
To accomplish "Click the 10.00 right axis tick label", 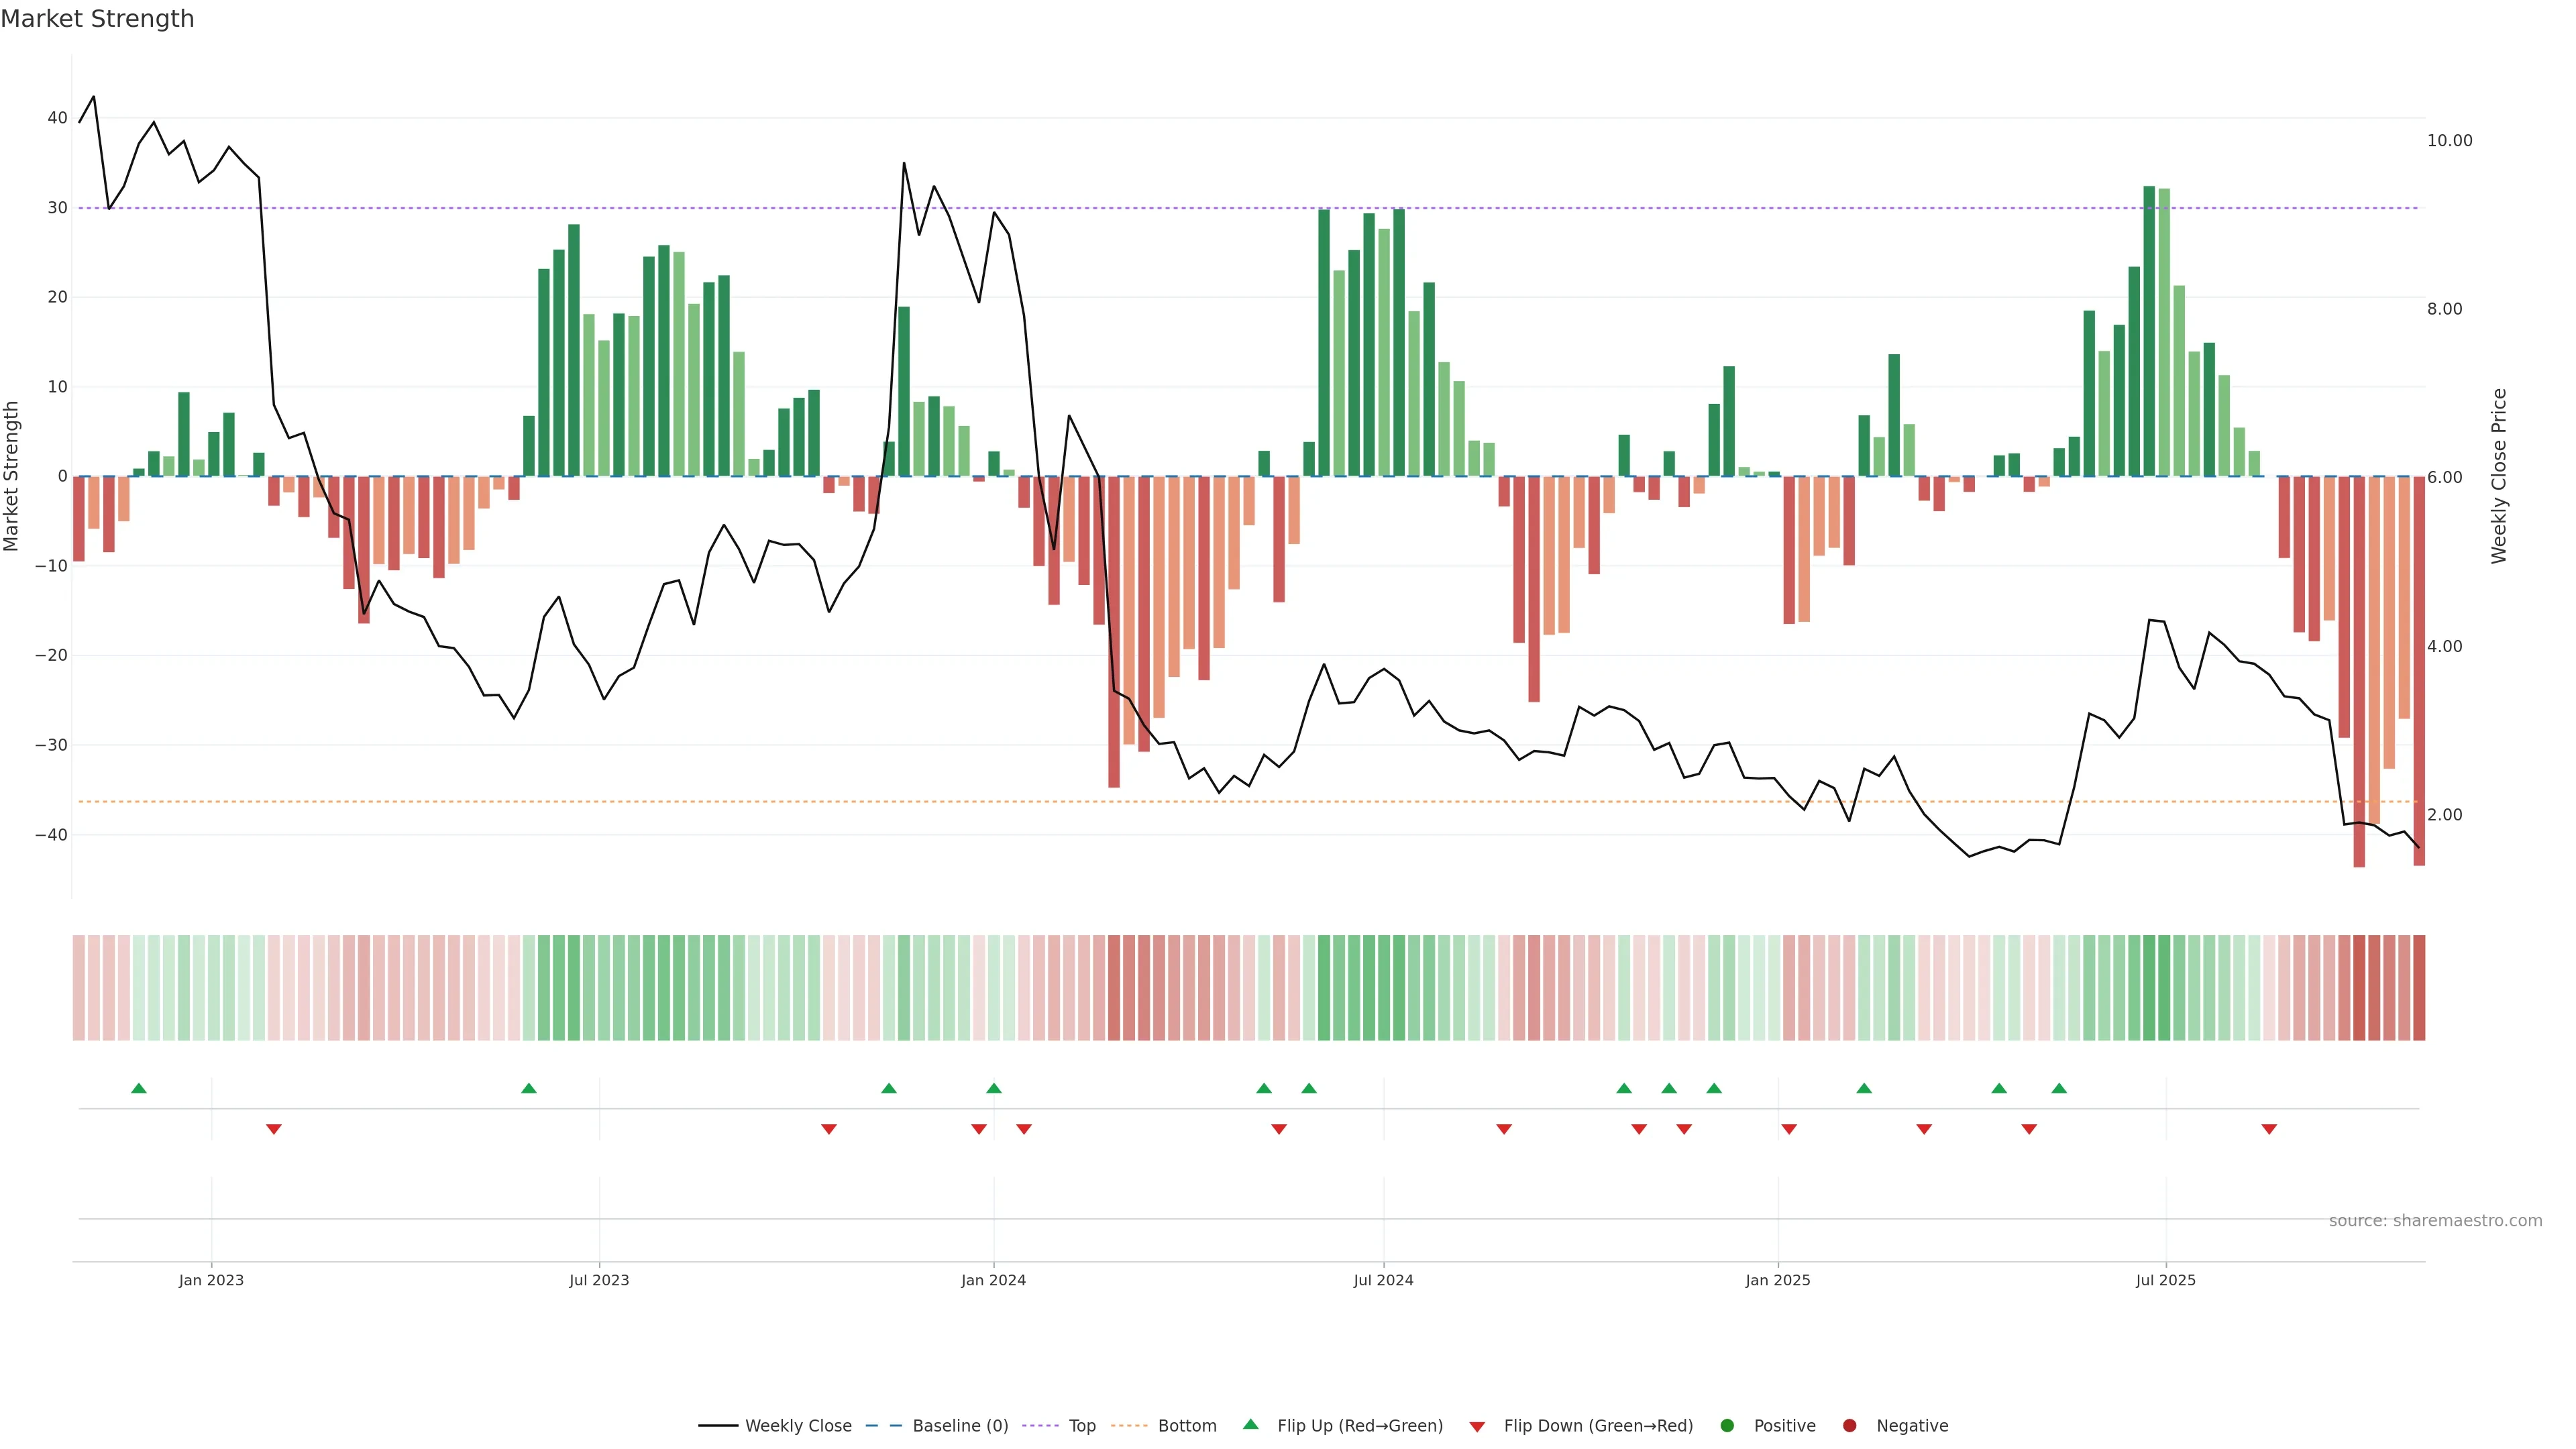I will pyautogui.click(x=2449, y=141).
